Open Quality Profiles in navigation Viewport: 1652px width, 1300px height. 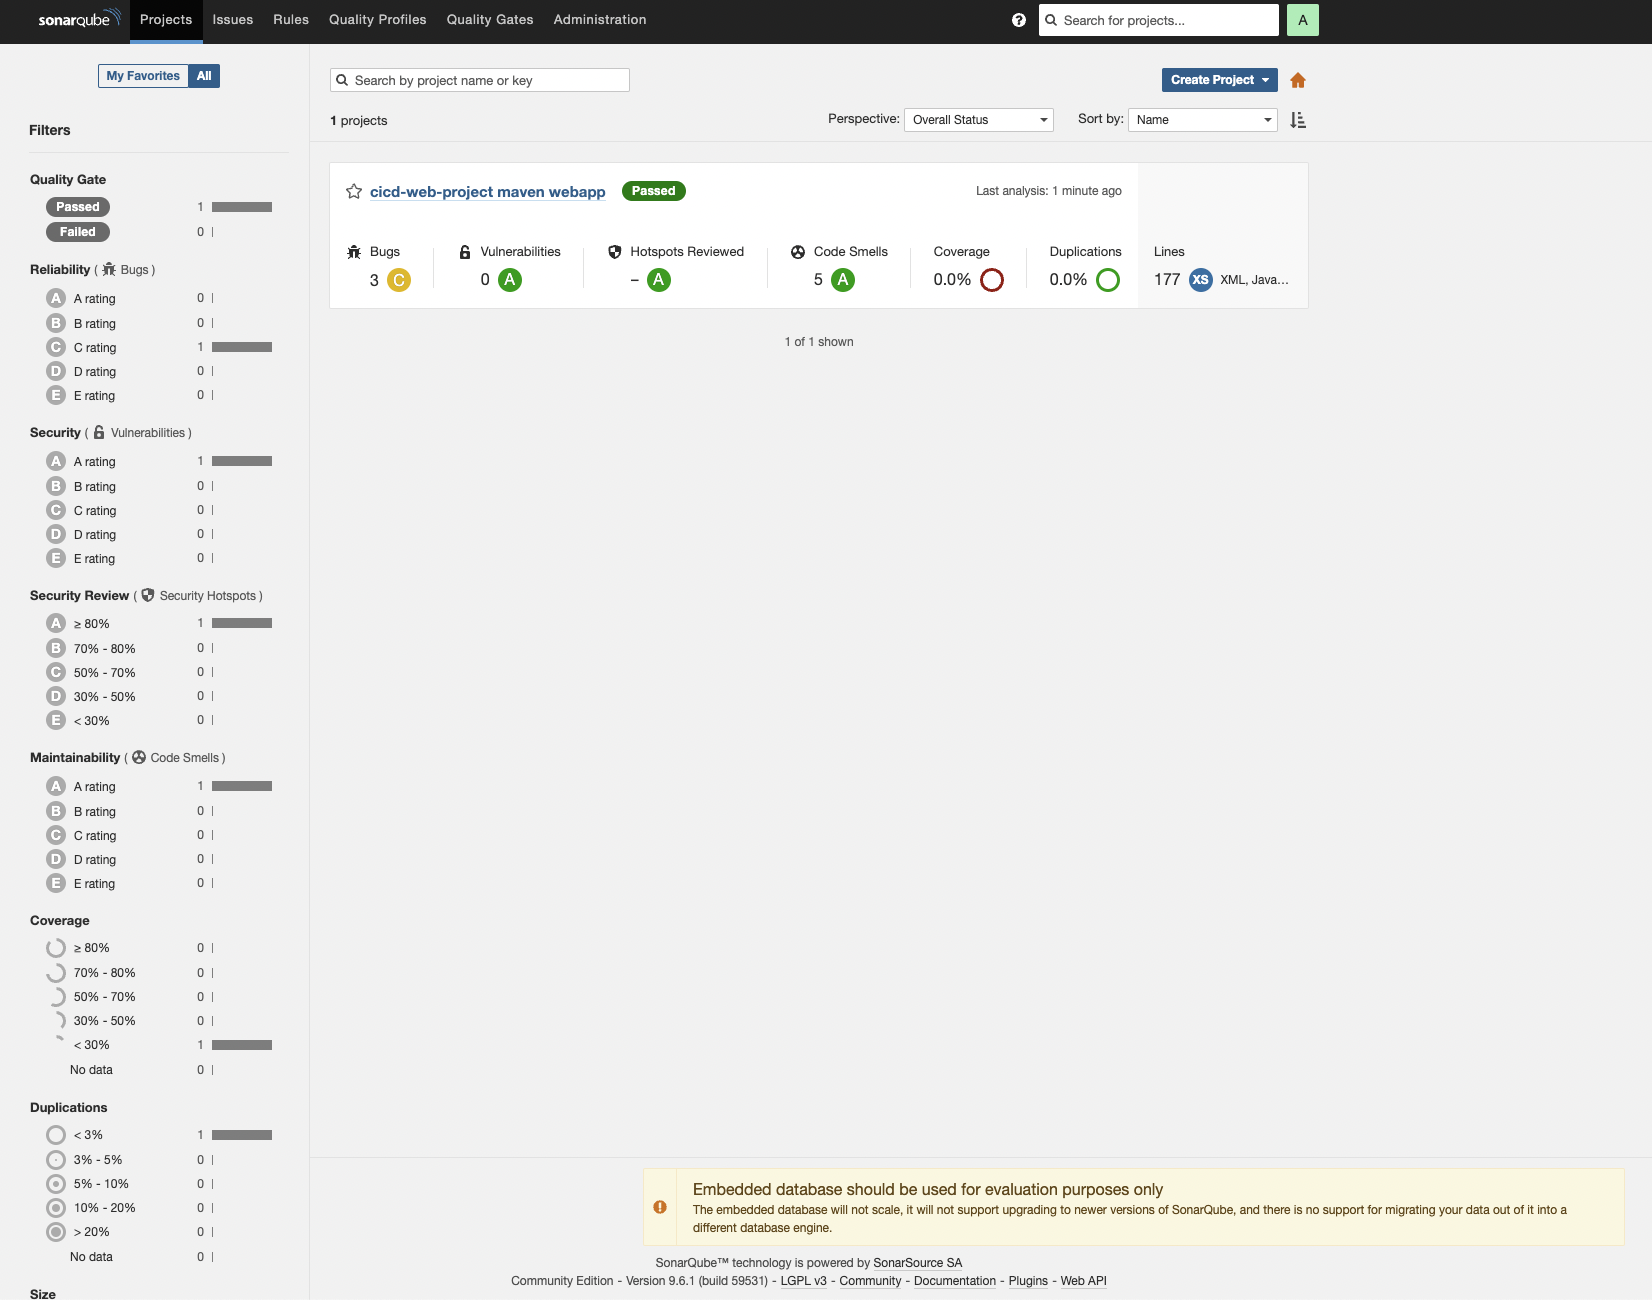tap(378, 20)
